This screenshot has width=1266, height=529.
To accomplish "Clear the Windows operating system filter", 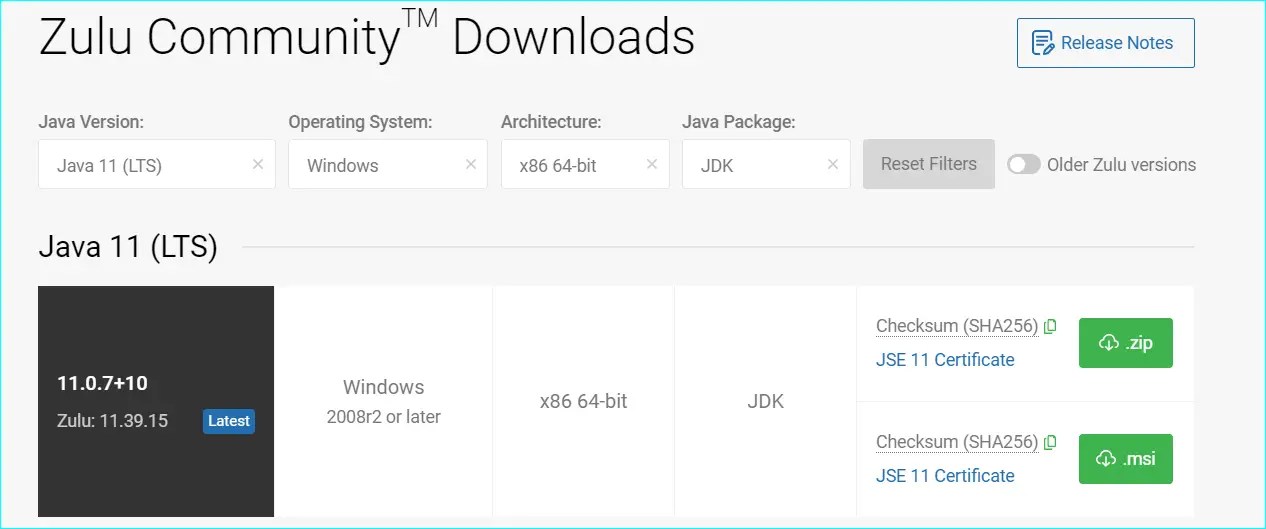I will click(x=471, y=165).
